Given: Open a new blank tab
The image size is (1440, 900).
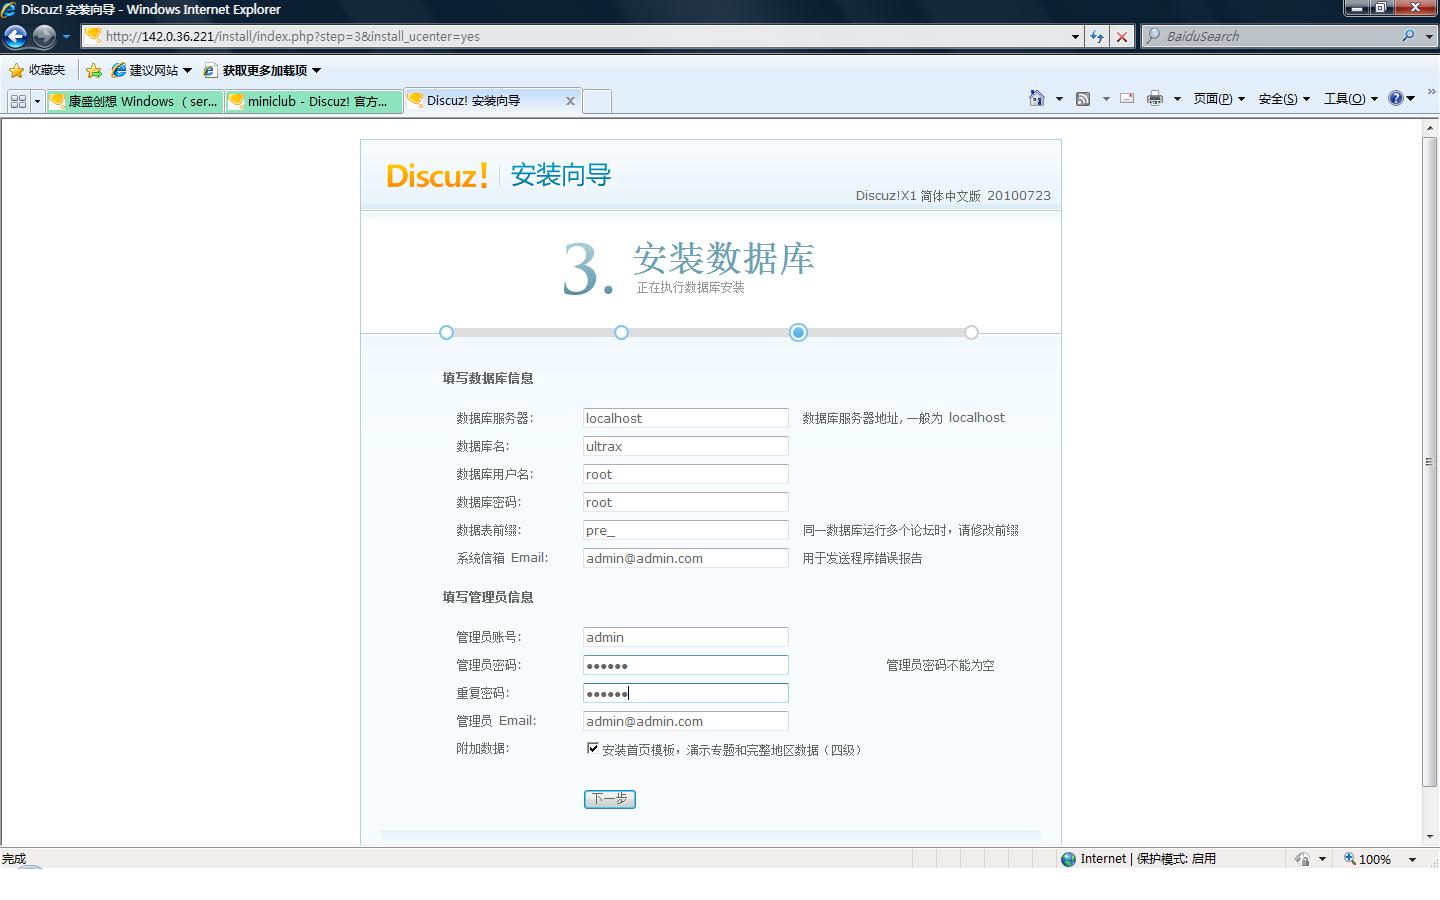Looking at the screenshot, I should tap(597, 101).
